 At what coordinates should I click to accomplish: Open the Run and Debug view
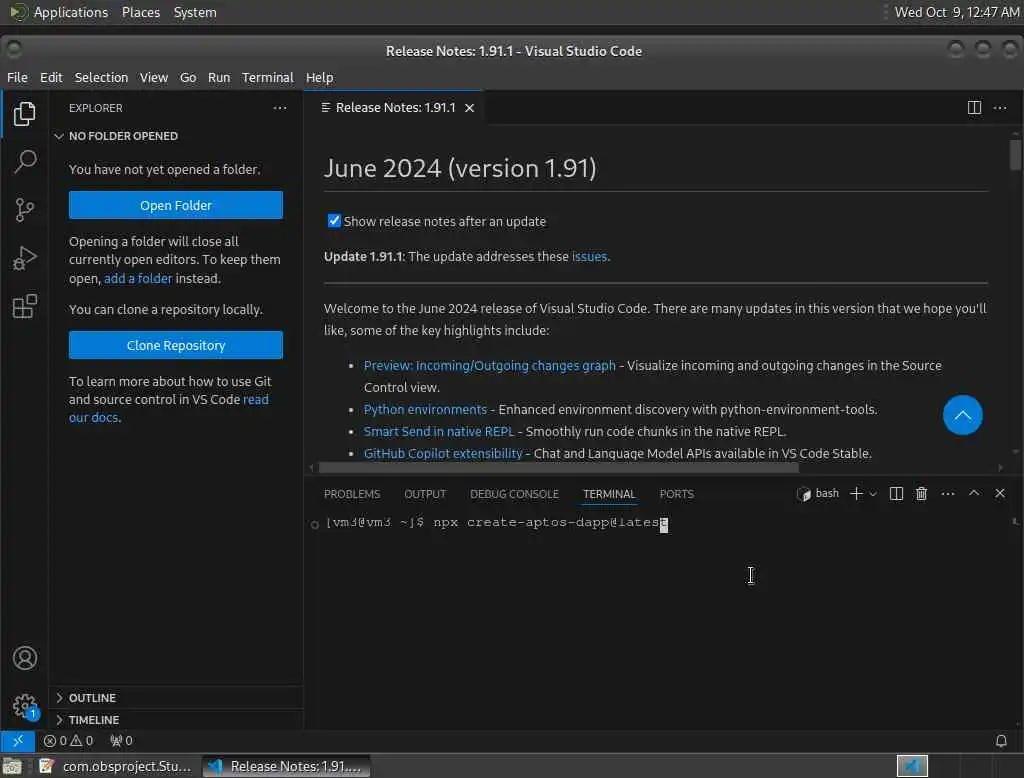(25, 258)
